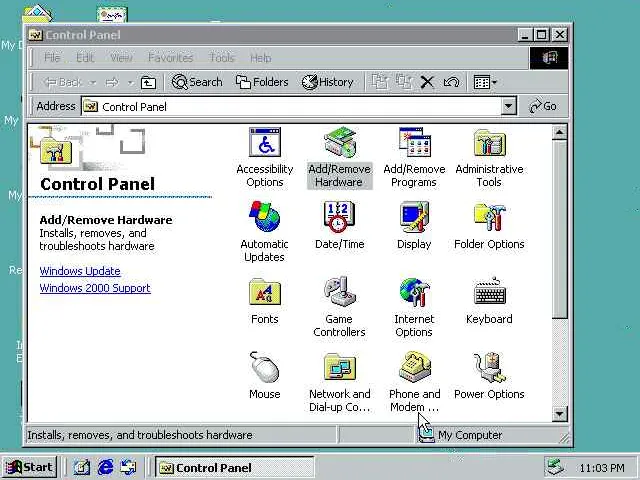Select the Automatic Updates icon
The width and height of the screenshot is (640, 480).
[x=264, y=232]
